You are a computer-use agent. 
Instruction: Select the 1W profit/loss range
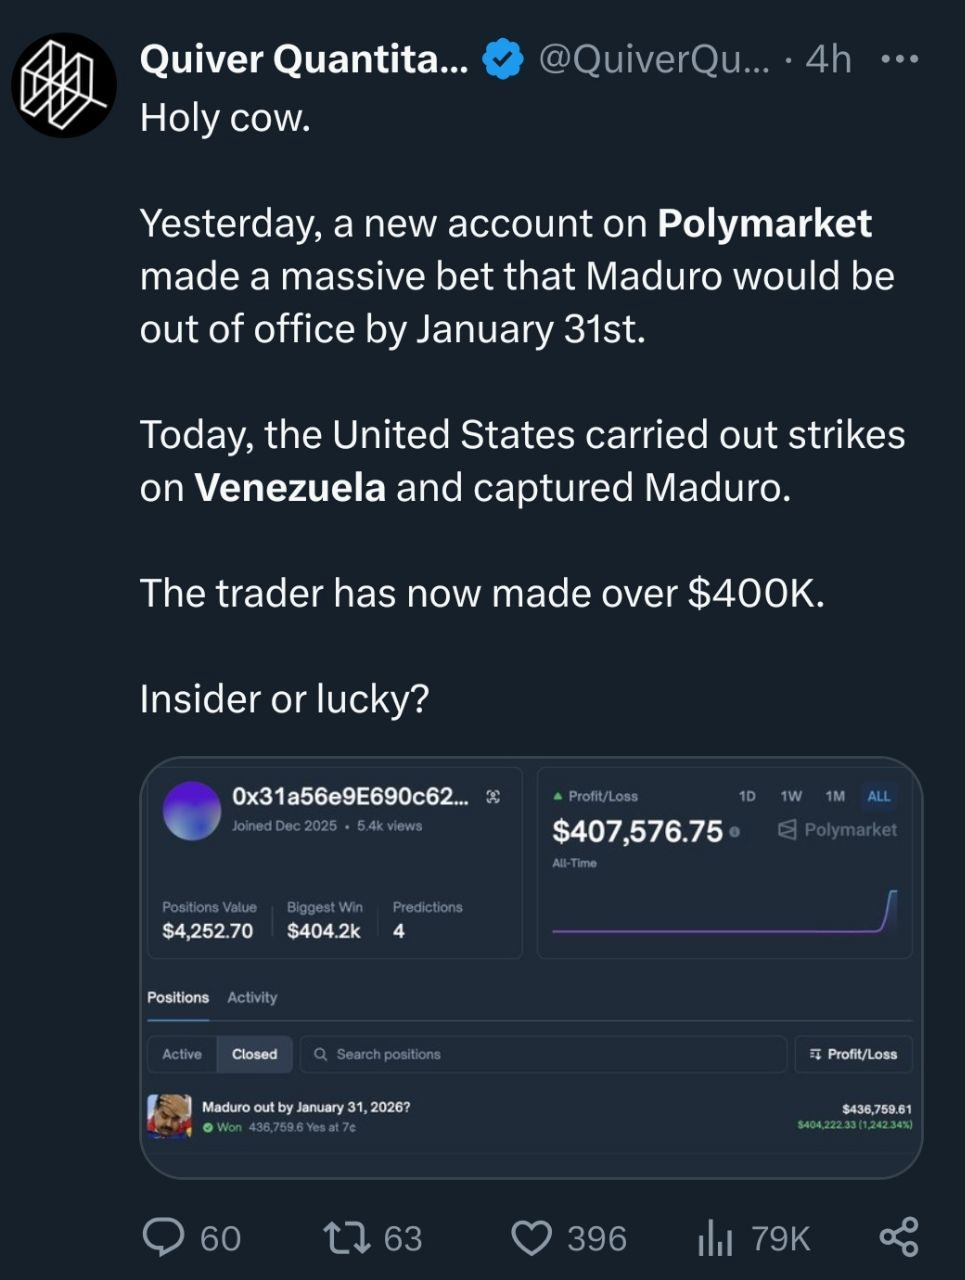(791, 796)
